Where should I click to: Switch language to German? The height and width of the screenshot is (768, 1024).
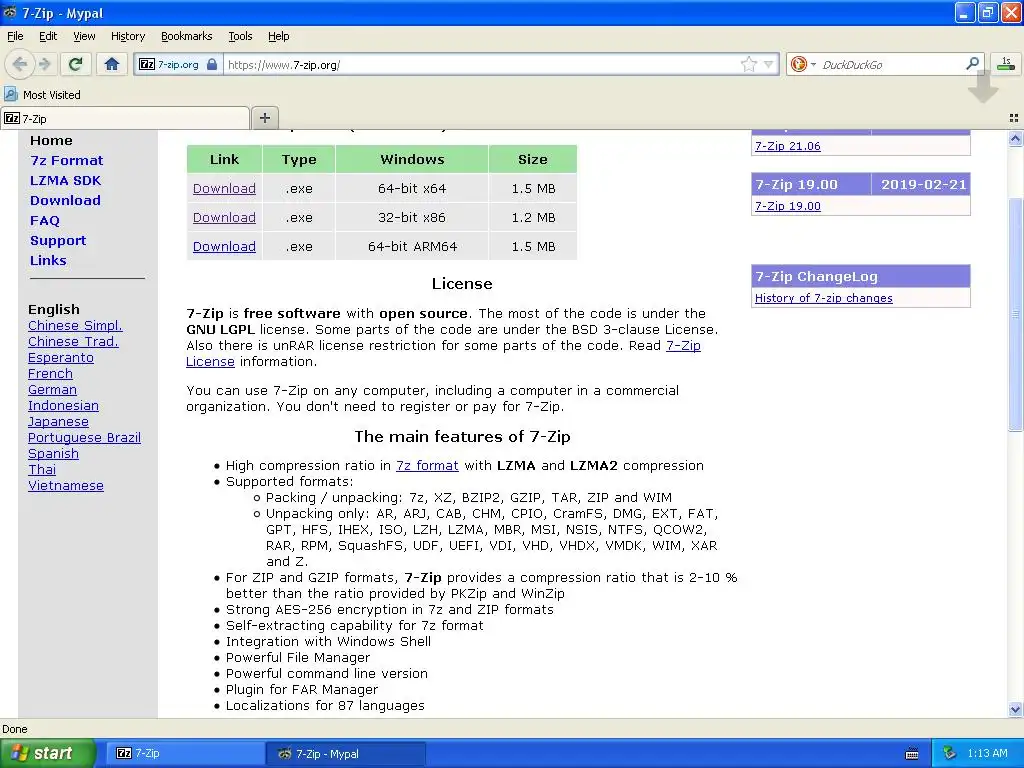tap(52, 390)
